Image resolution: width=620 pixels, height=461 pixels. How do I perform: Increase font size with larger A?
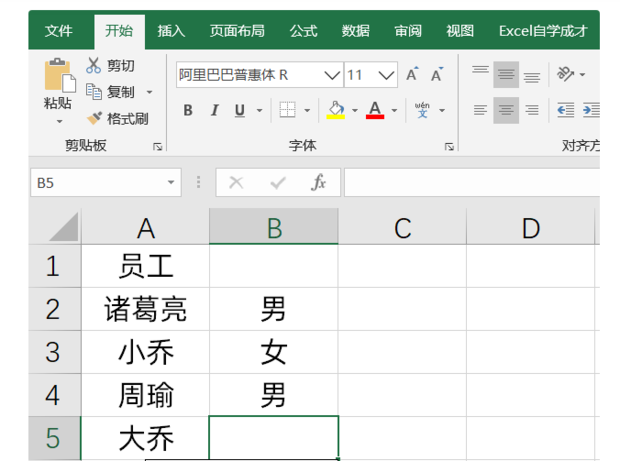click(x=412, y=74)
